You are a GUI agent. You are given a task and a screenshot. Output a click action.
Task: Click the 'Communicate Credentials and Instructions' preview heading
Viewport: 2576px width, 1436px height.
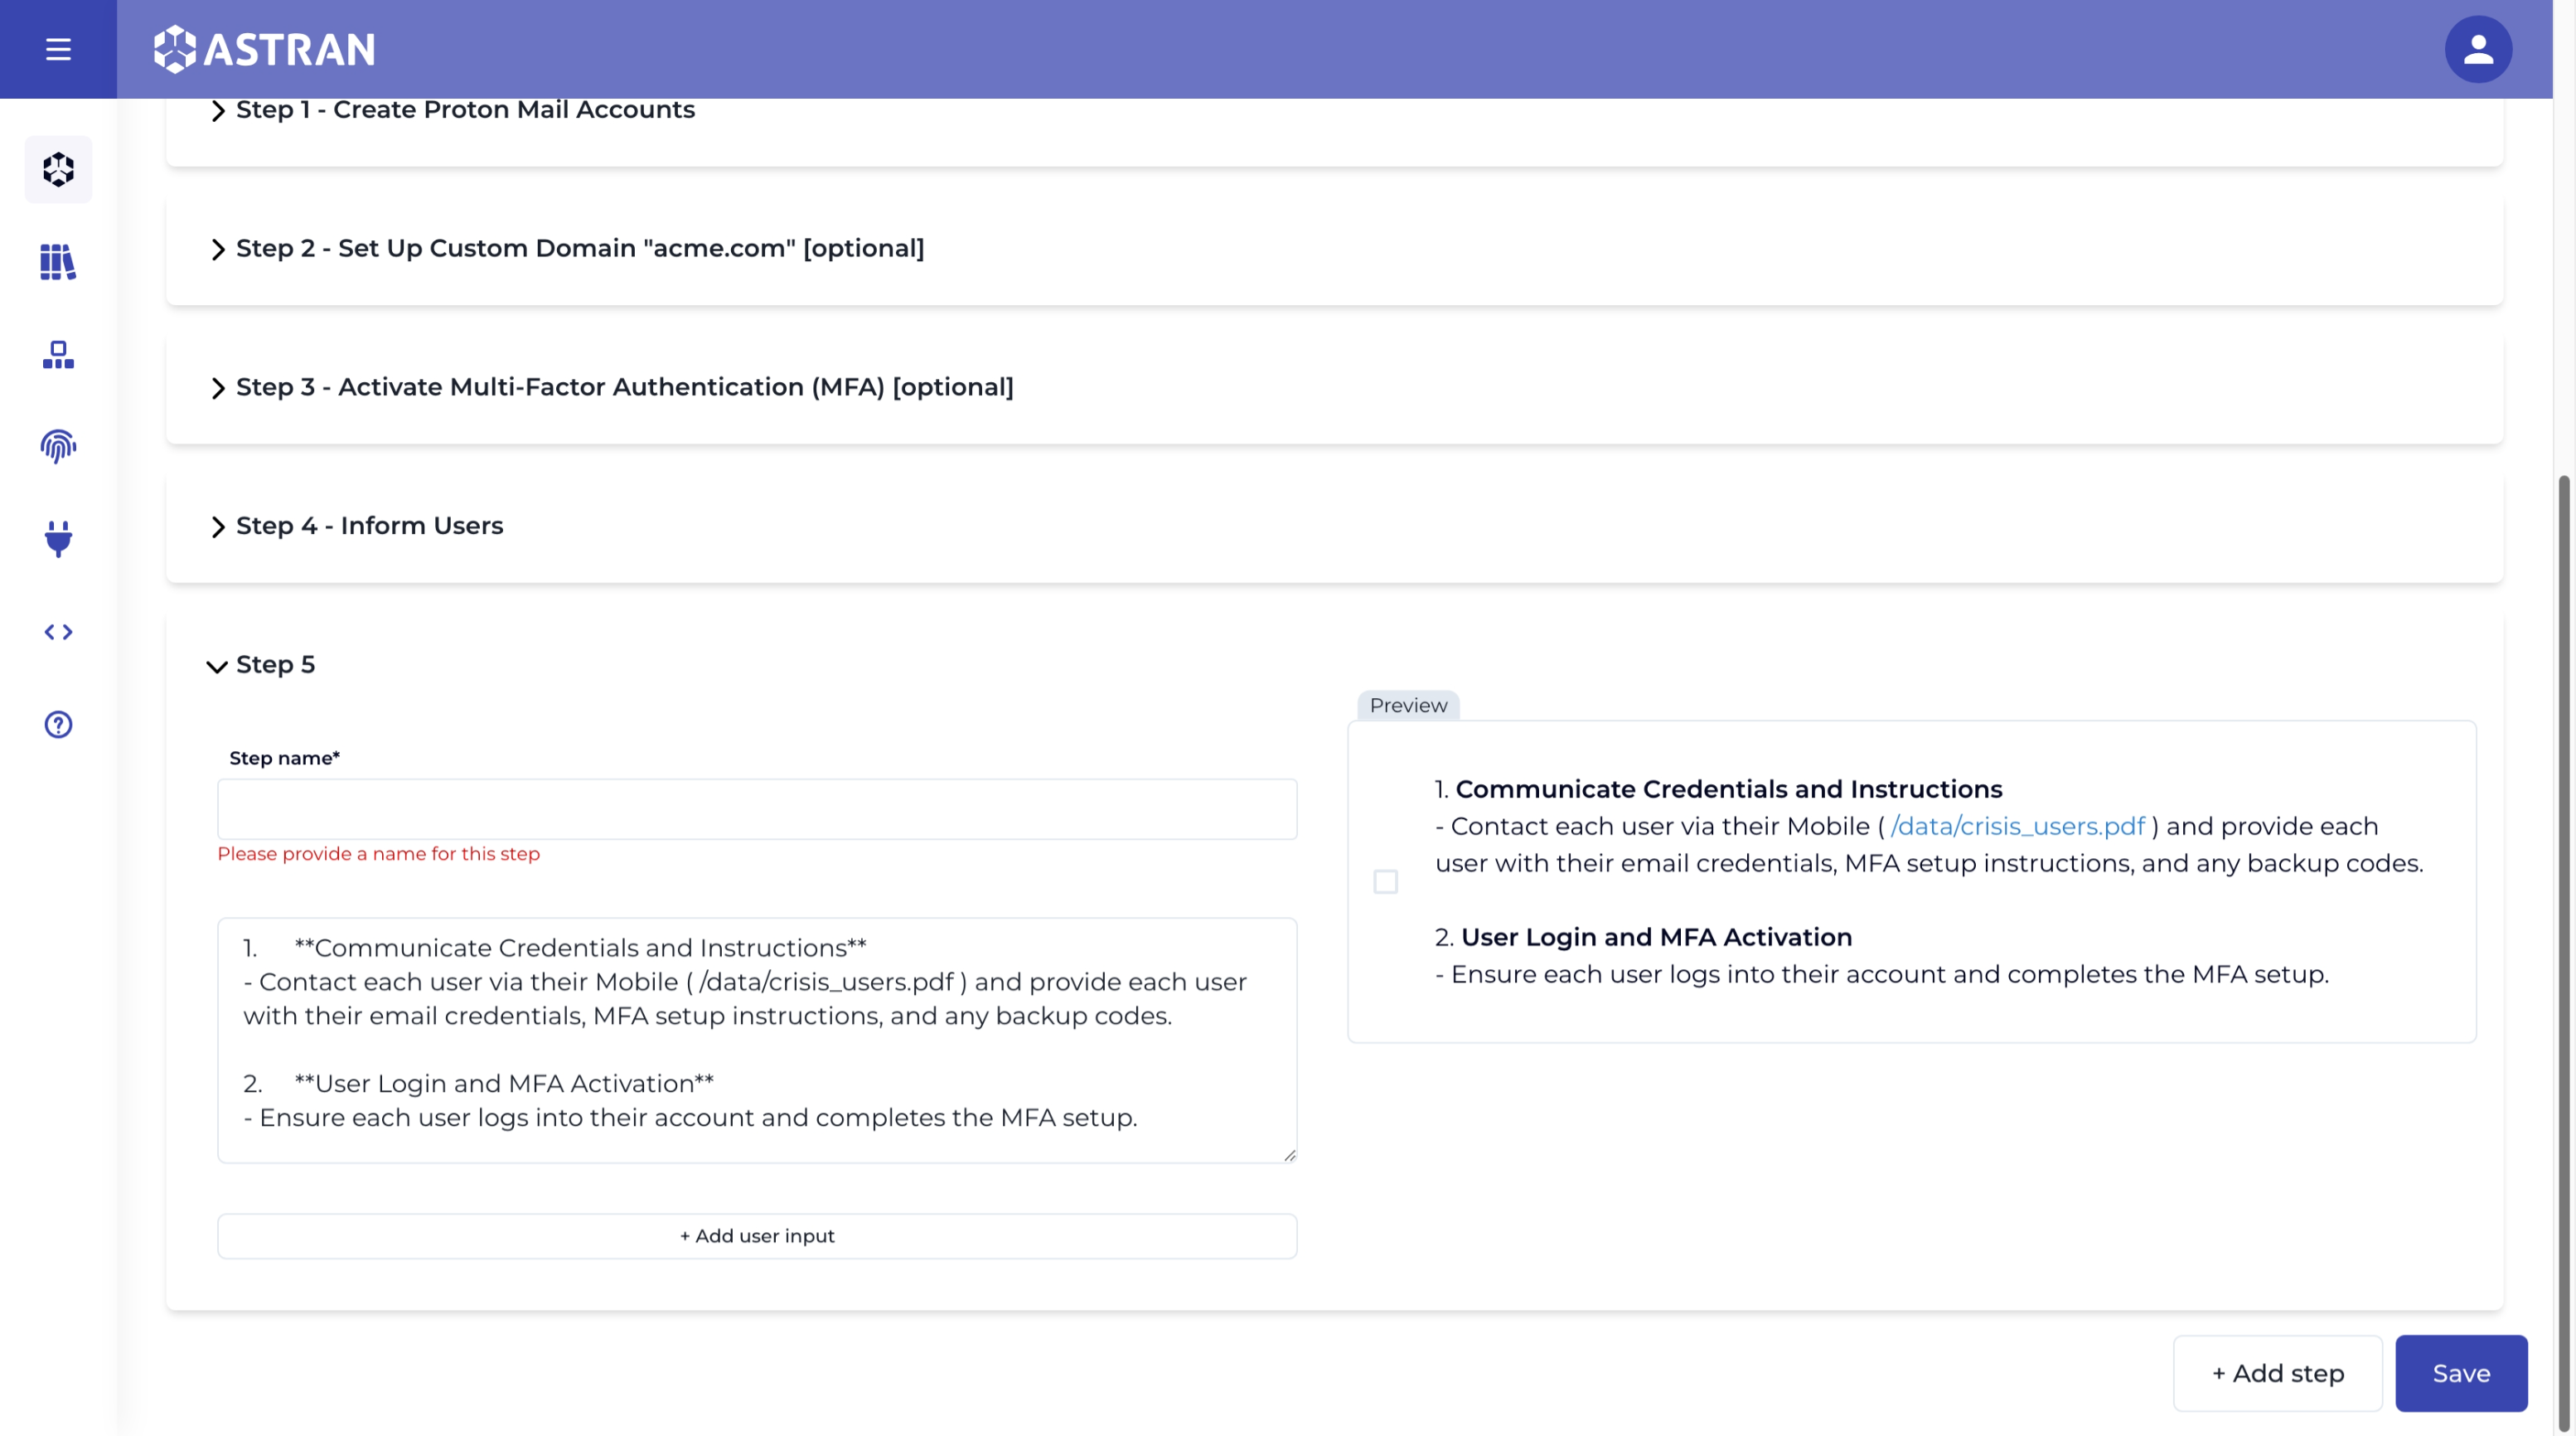1728,789
